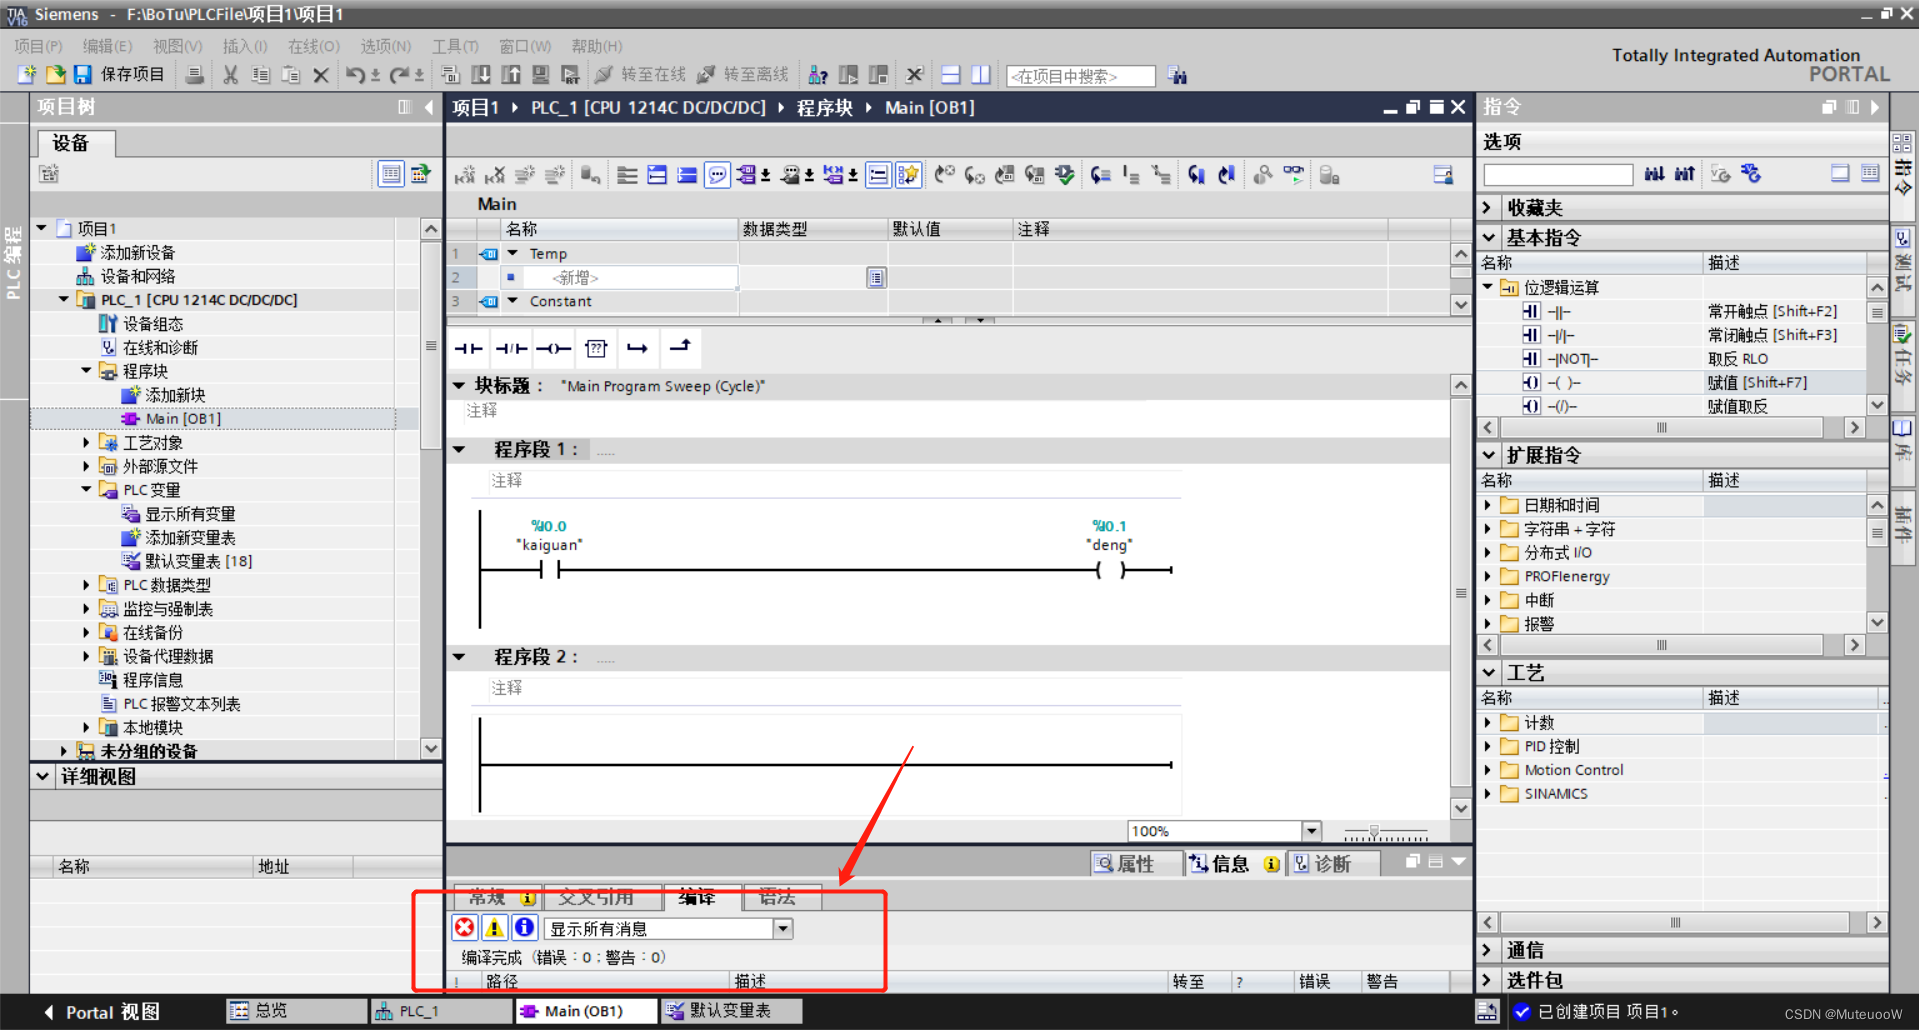1919x1030 pixels.
Task: Switch to the 语法 tab
Action: pyautogui.click(x=777, y=897)
